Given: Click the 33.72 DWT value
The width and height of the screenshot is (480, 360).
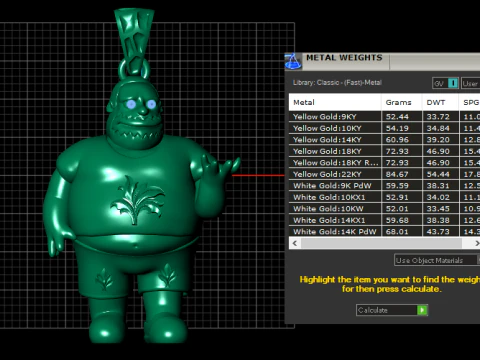Looking at the screenshot, I should (x=438, y=117).
